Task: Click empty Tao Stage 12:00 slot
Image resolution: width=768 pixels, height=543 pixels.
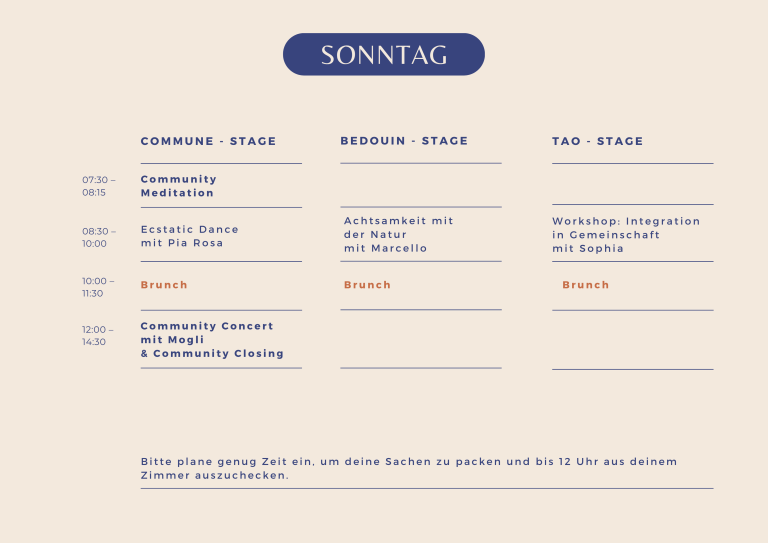Action: coord(632,340)
